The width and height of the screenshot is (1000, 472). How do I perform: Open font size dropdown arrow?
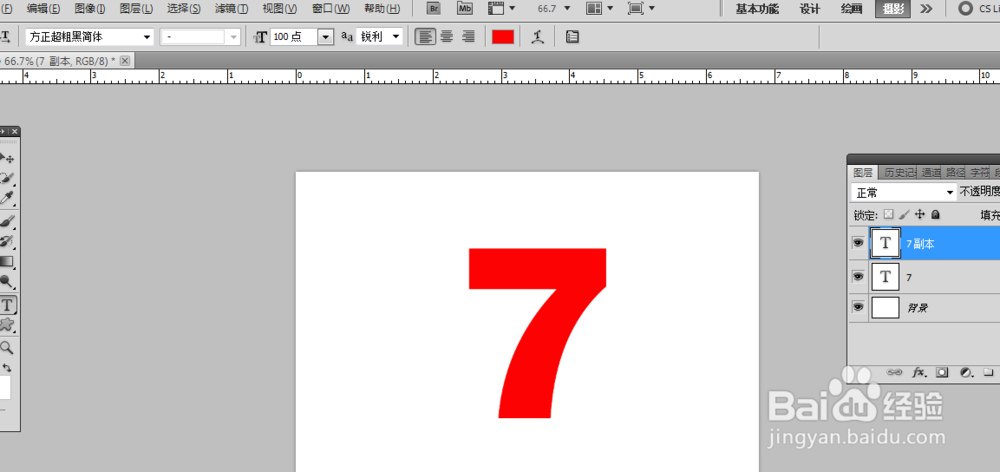click(326, 37)
